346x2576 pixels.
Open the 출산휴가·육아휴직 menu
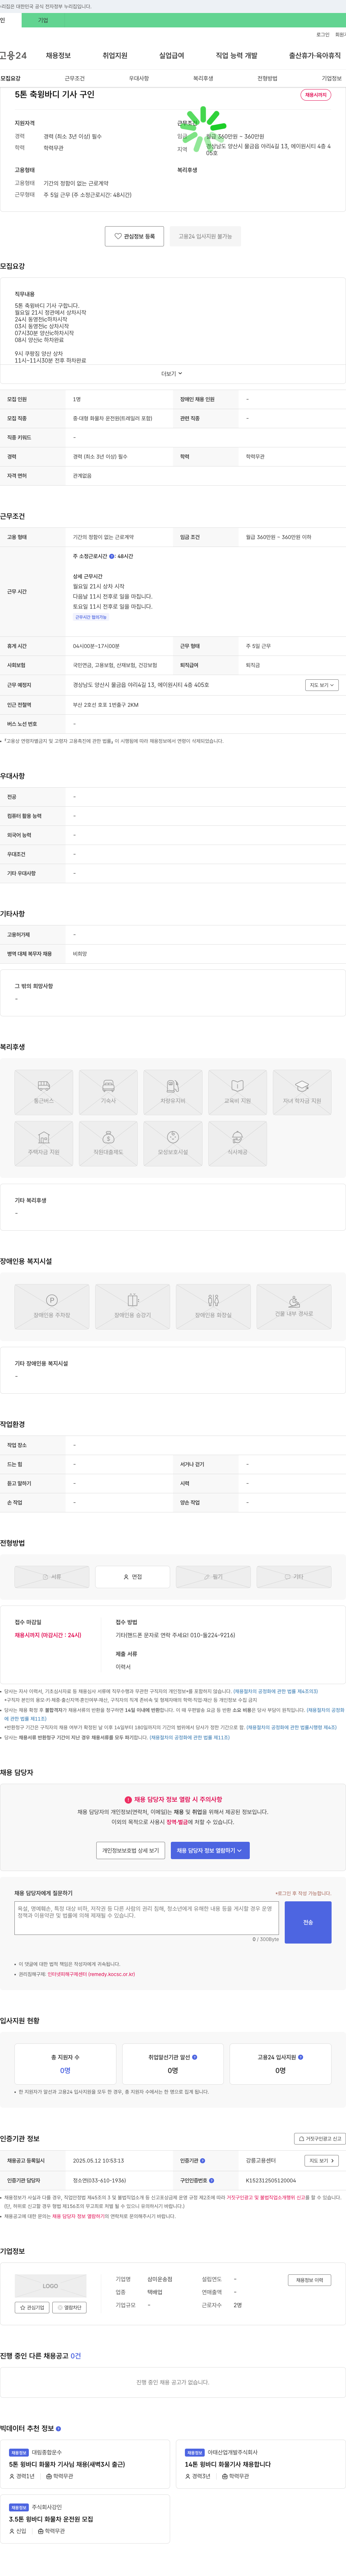pos(315,56)
